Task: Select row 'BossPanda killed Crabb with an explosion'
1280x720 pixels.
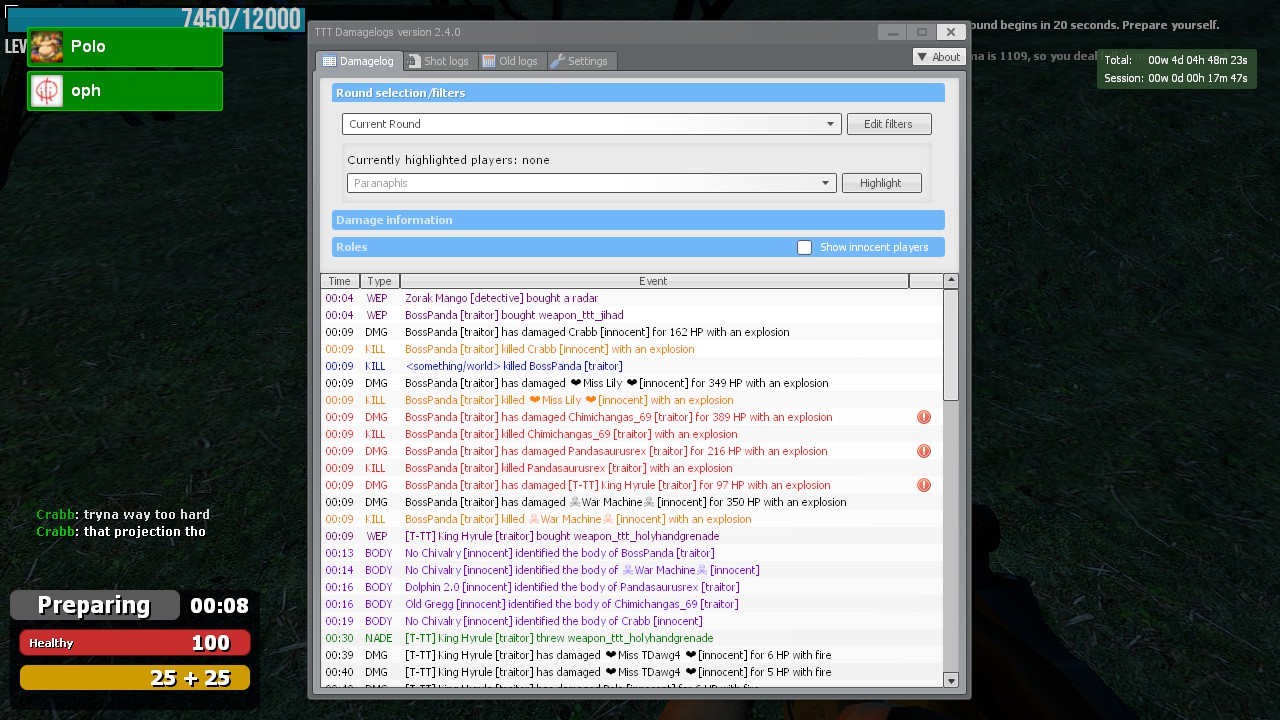Action: pyautogui.click(x=631, y=349)
